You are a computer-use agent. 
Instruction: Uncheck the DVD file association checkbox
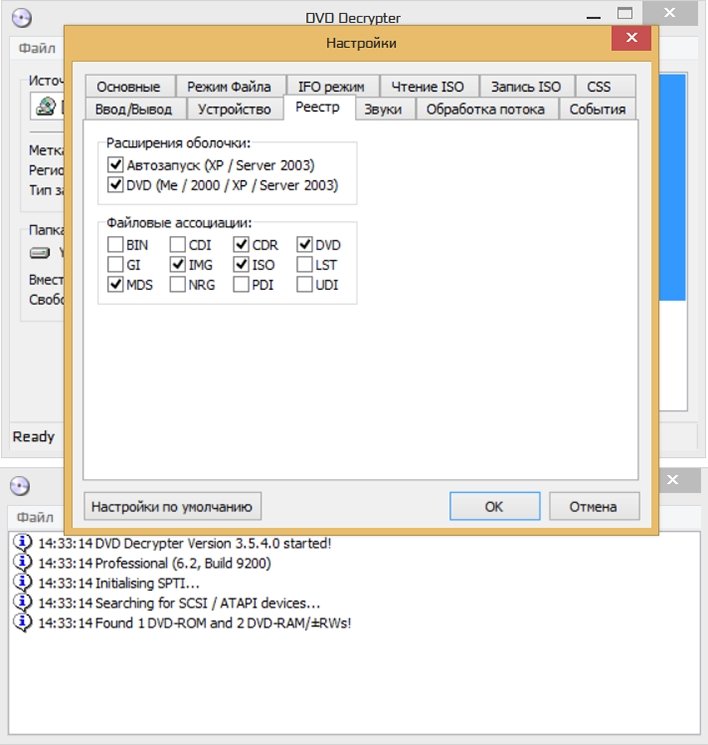pyautogui.click(x=305, y=245)
